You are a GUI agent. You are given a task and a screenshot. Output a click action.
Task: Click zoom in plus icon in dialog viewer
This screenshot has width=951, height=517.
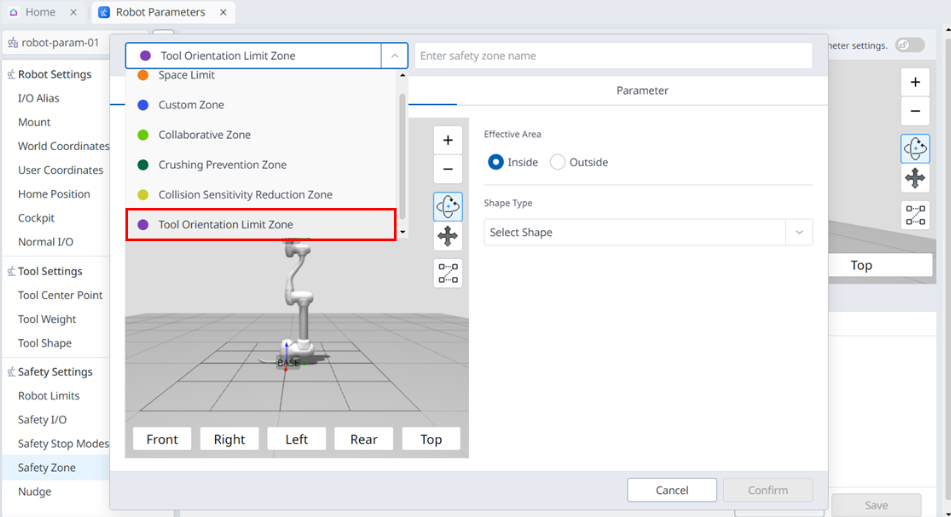coord(448,140)
